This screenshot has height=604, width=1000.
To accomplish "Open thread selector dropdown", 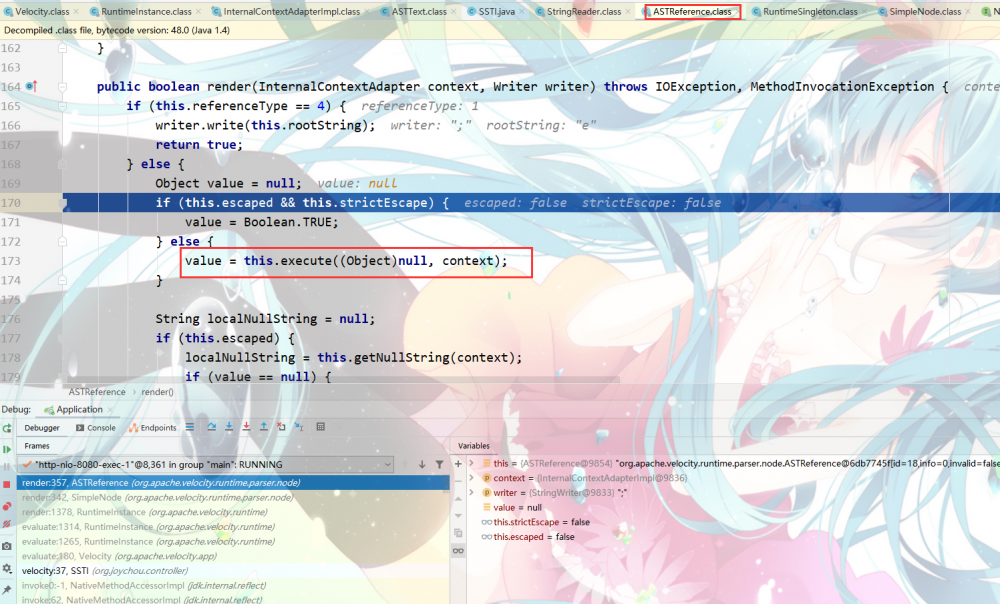I will click(388, 464).
